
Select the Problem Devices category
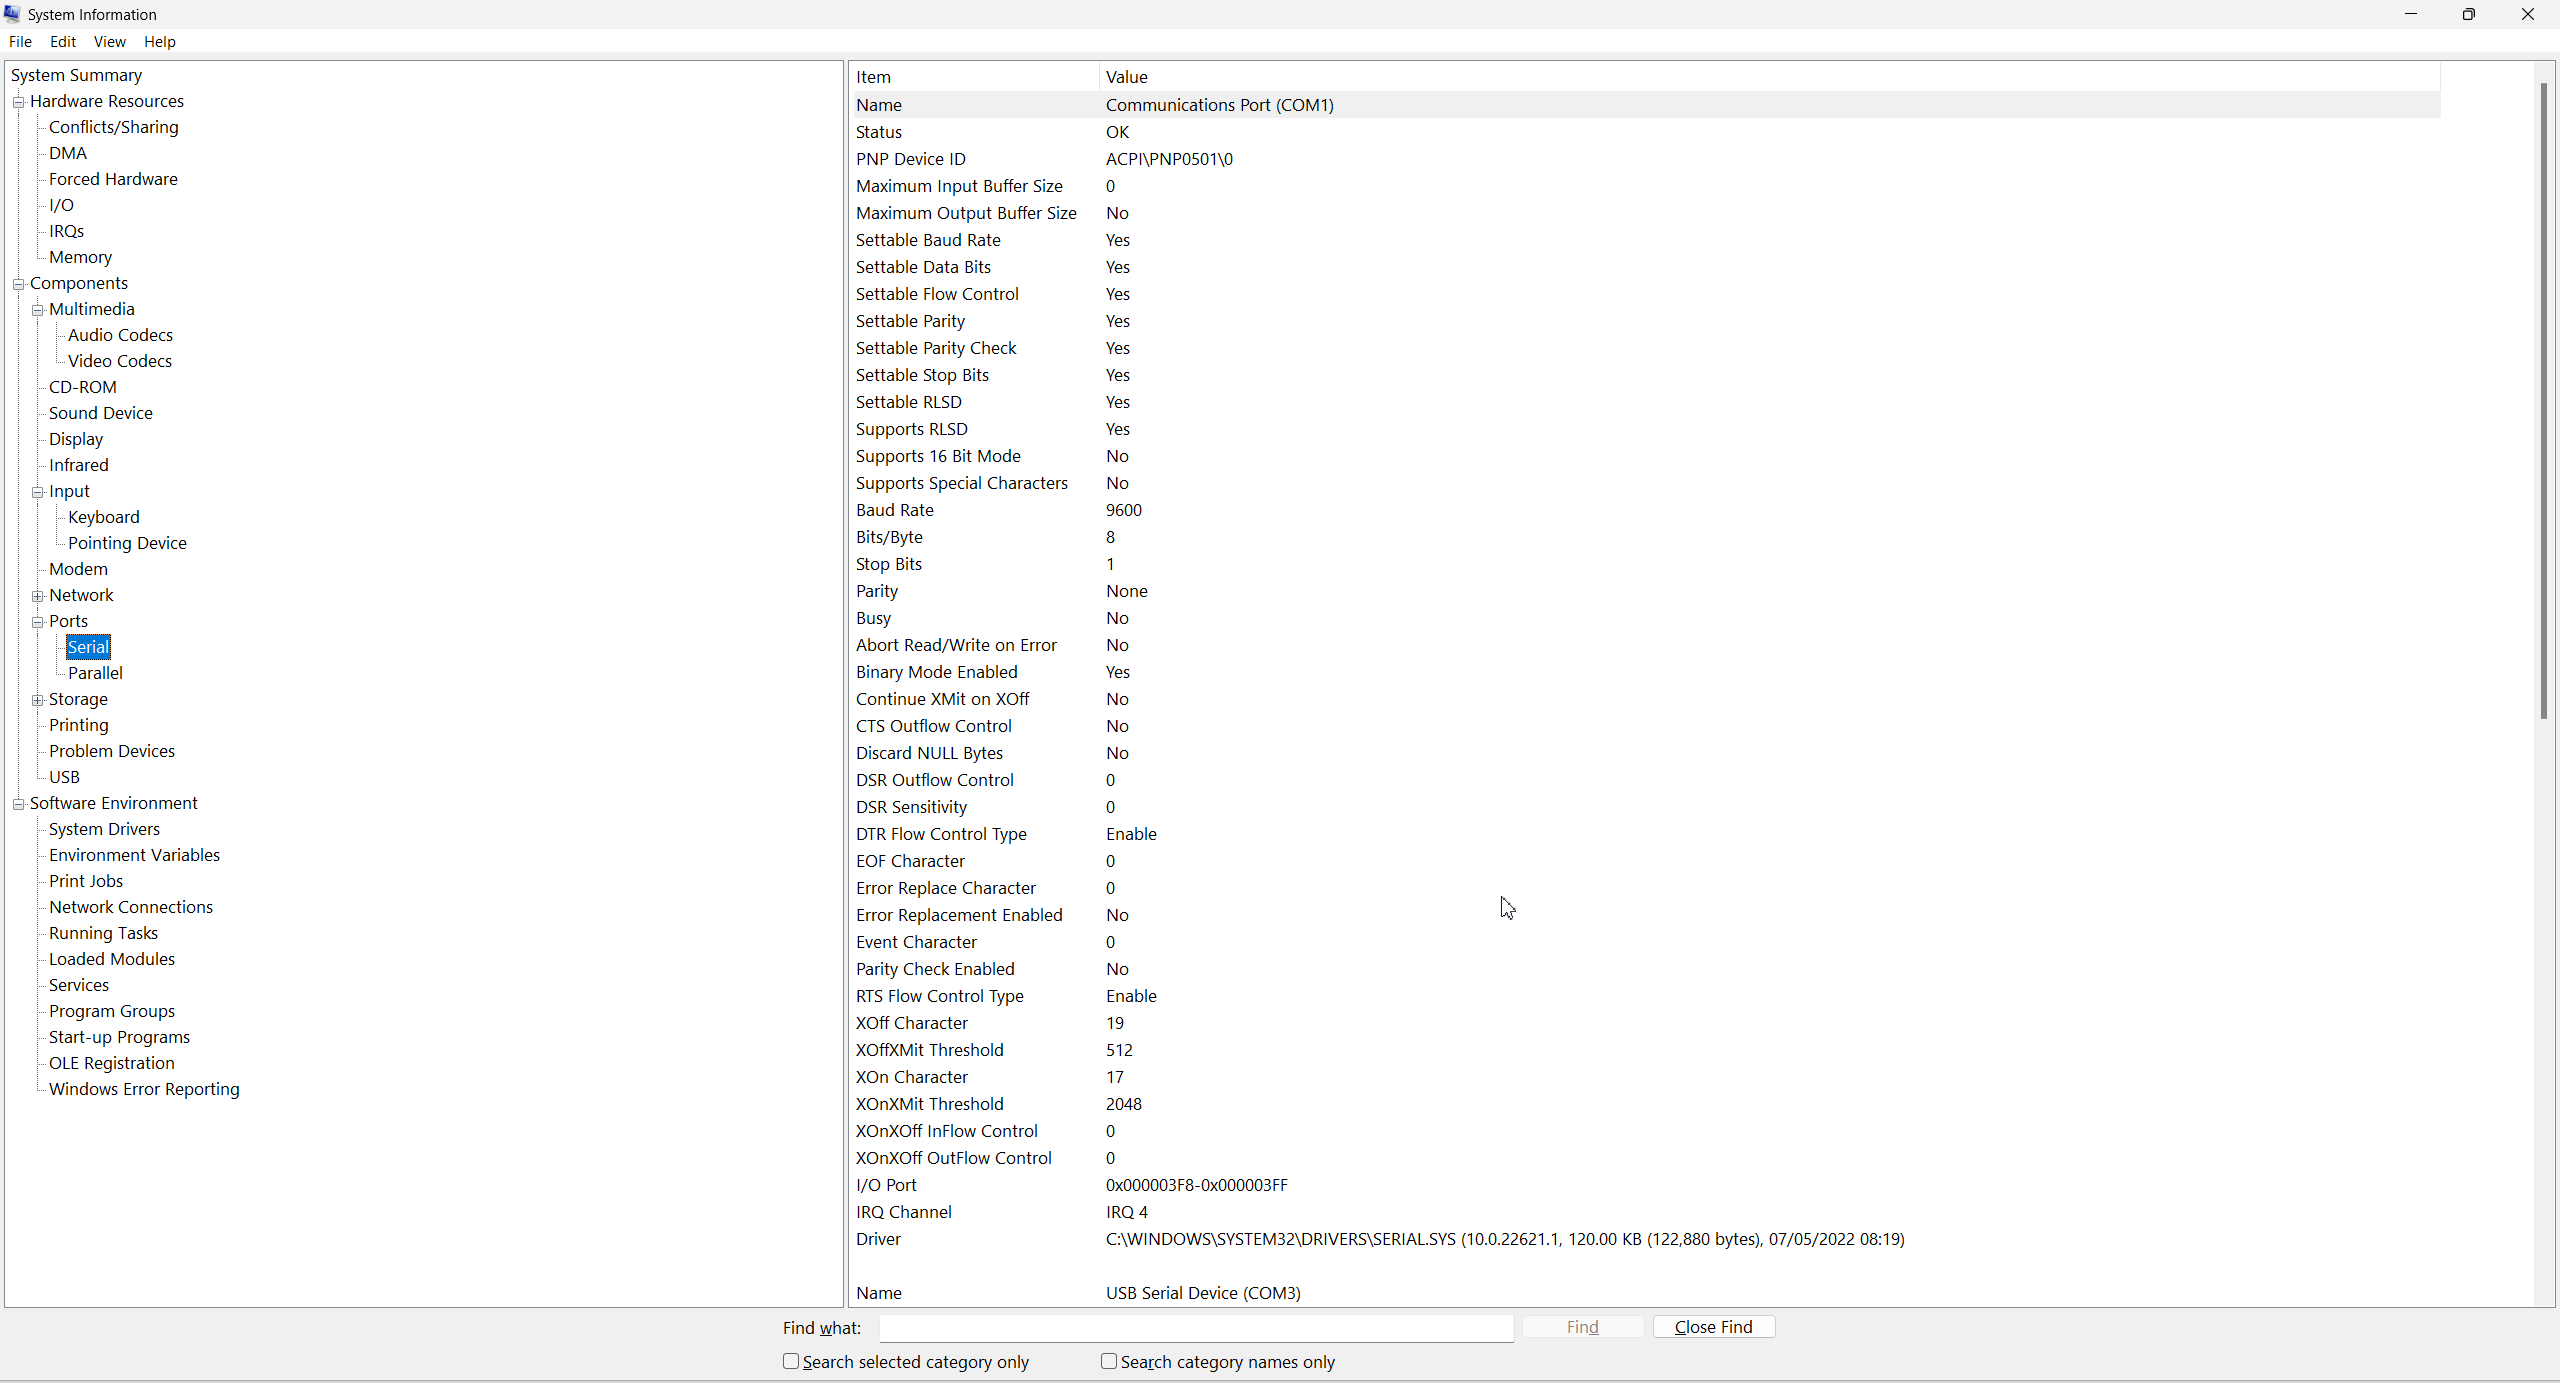(x=111, y=751)
